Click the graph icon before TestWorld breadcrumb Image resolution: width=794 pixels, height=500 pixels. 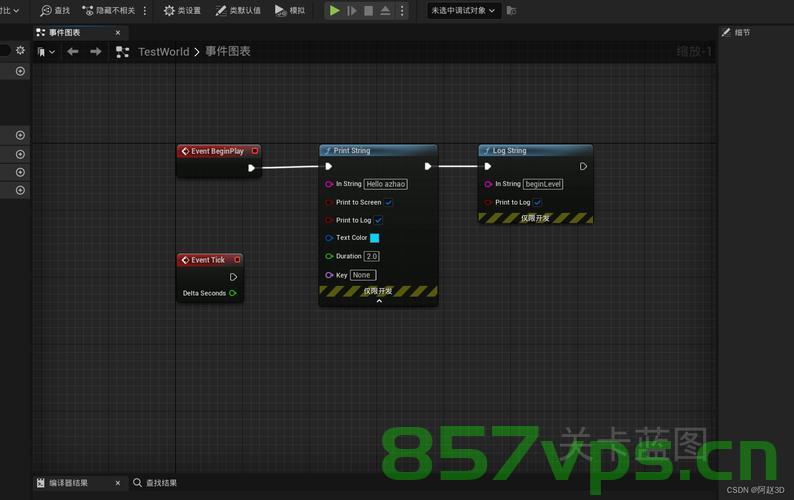(122, 52)
